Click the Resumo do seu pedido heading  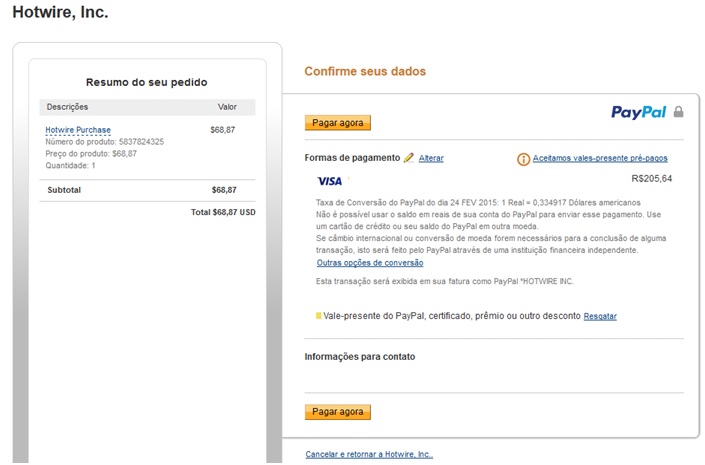pos(147,82)
